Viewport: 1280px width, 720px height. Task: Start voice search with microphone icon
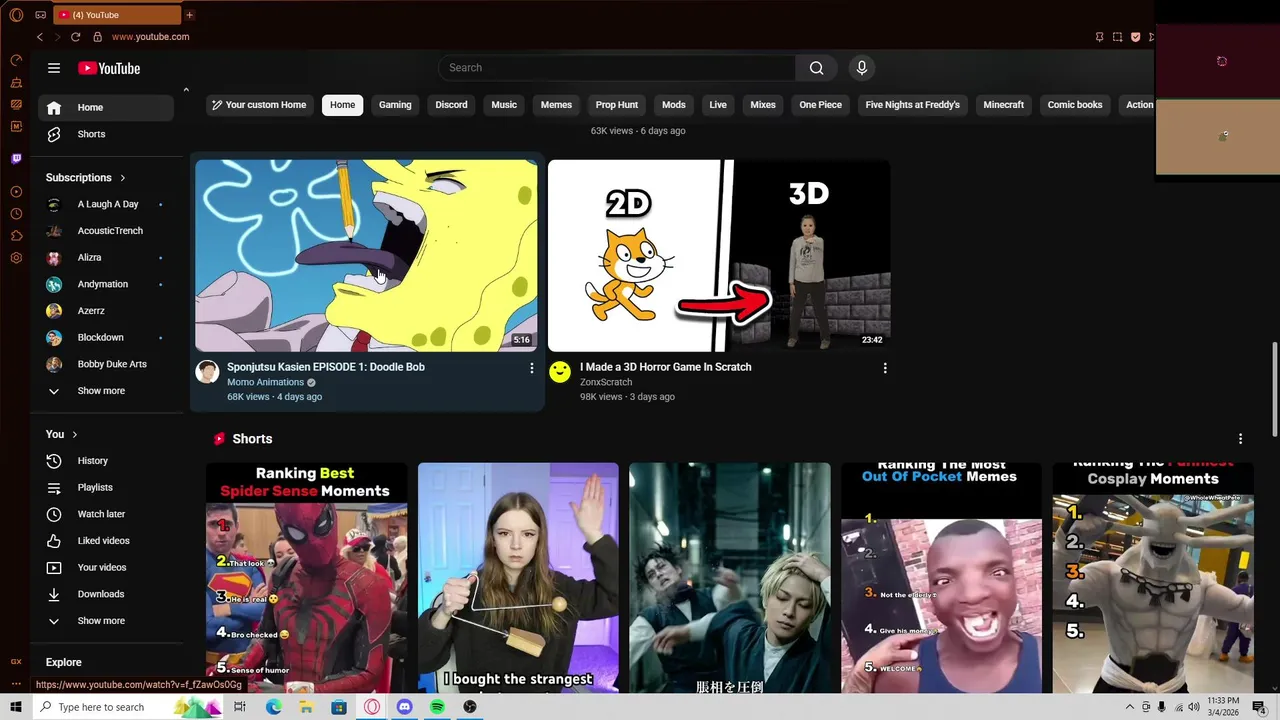tap(862, 68)
